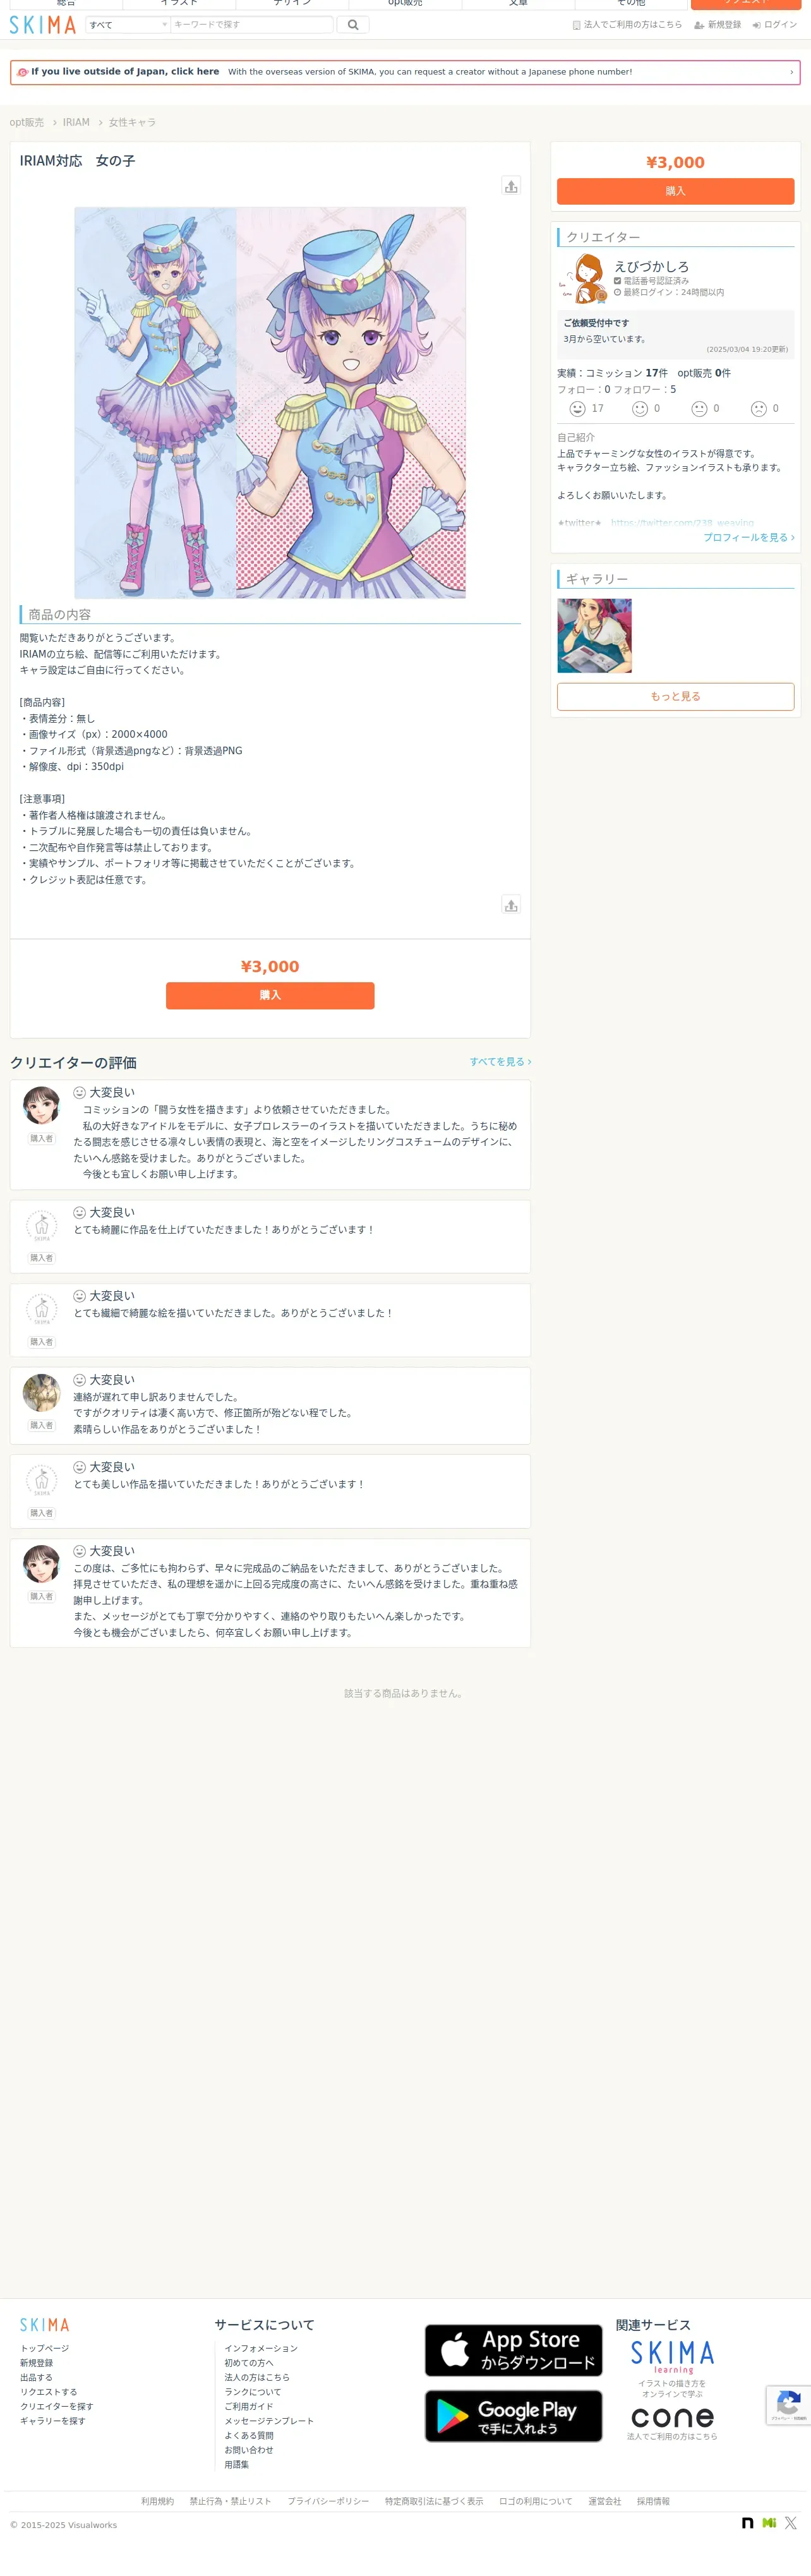Open the すべて category dropdown

pyautogui.click(x=128, y=25)
